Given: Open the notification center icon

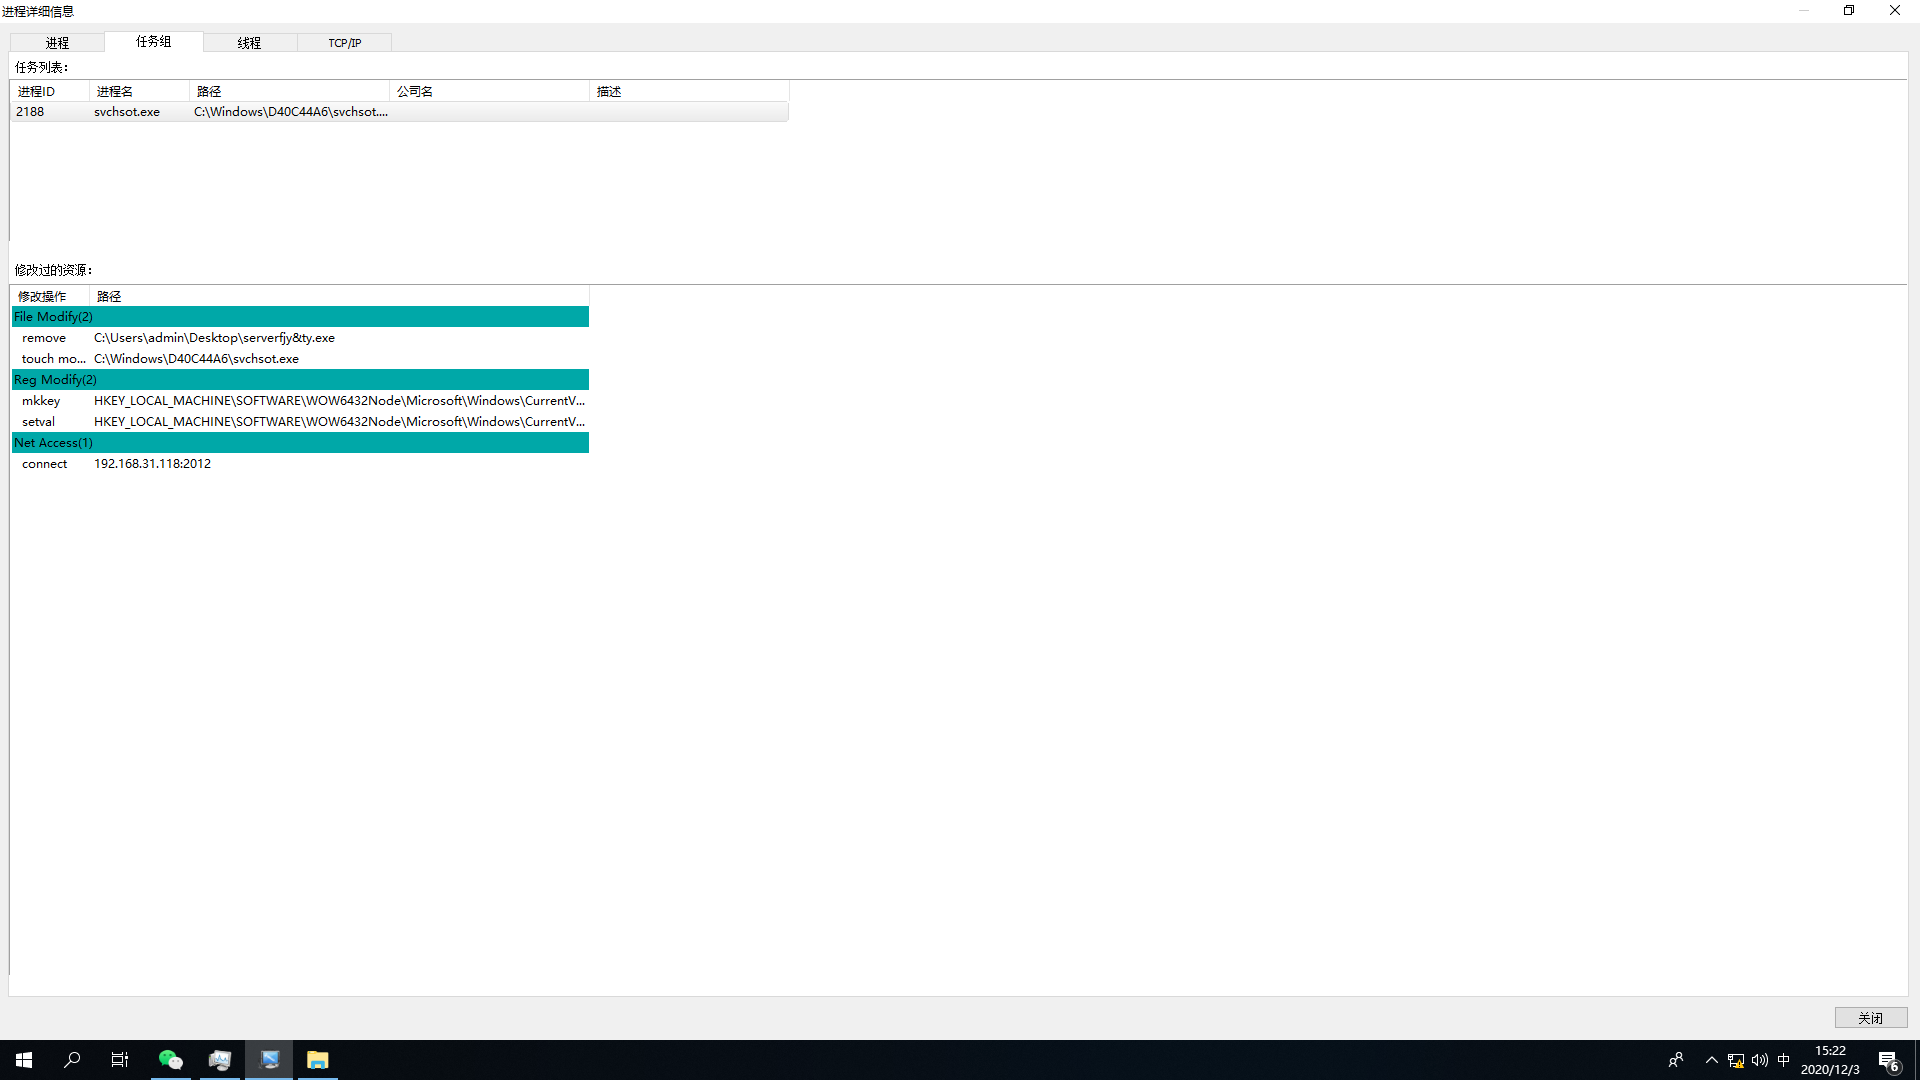Looking at the screenshot, I should click(x=1888, y=1060).
